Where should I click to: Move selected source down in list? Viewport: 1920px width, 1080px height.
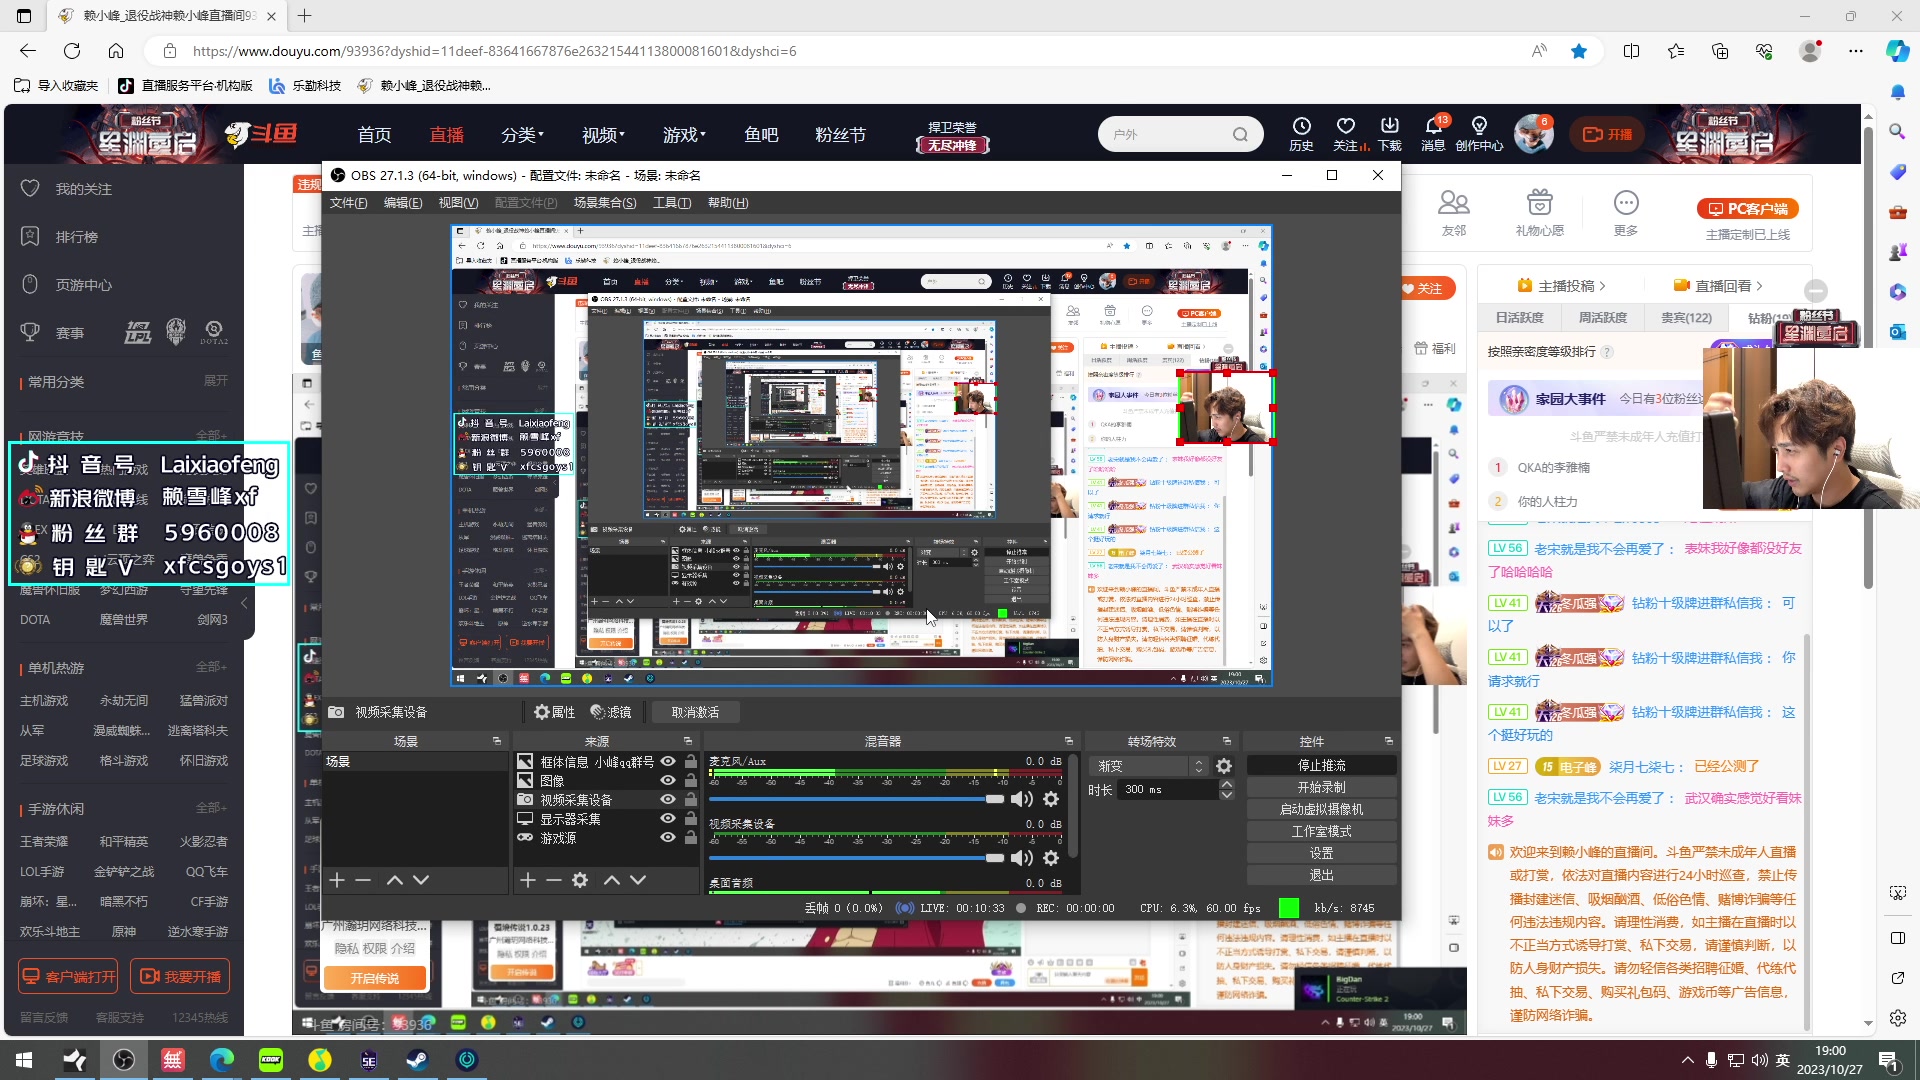click(x=638, y=880)
